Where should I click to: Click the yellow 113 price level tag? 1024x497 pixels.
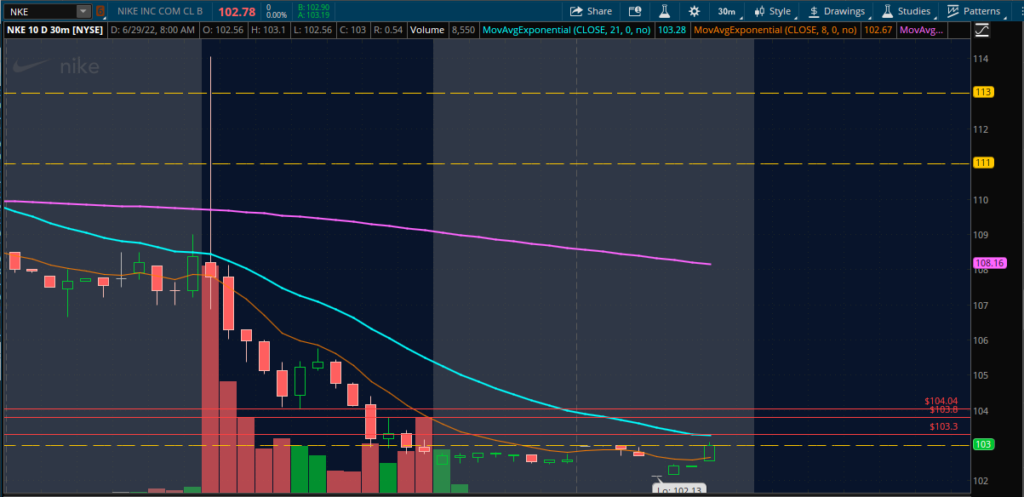click(983, 92)
